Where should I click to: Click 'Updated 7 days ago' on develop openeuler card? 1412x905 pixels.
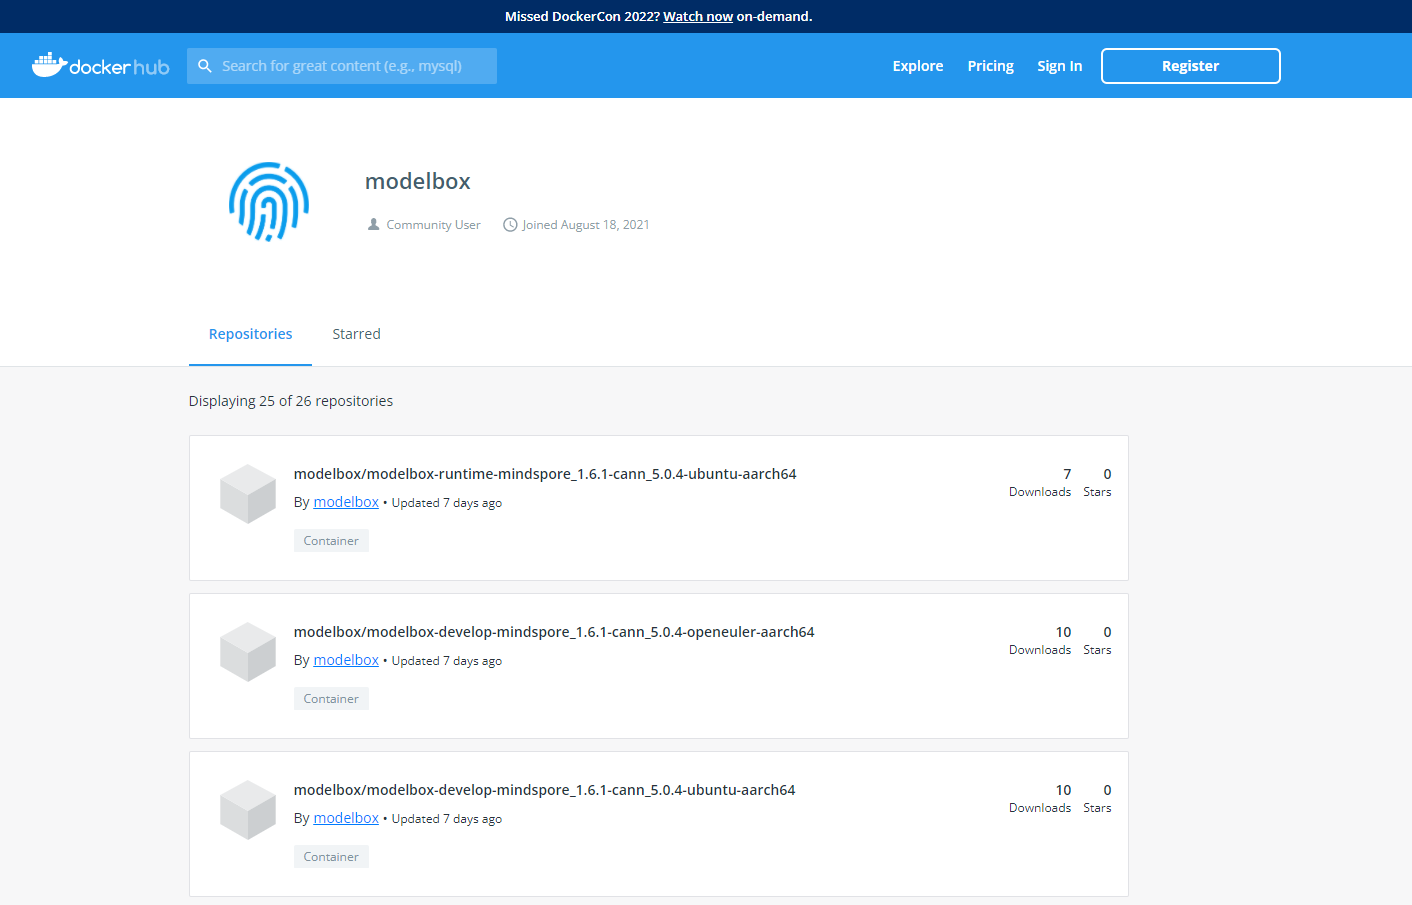447,661
